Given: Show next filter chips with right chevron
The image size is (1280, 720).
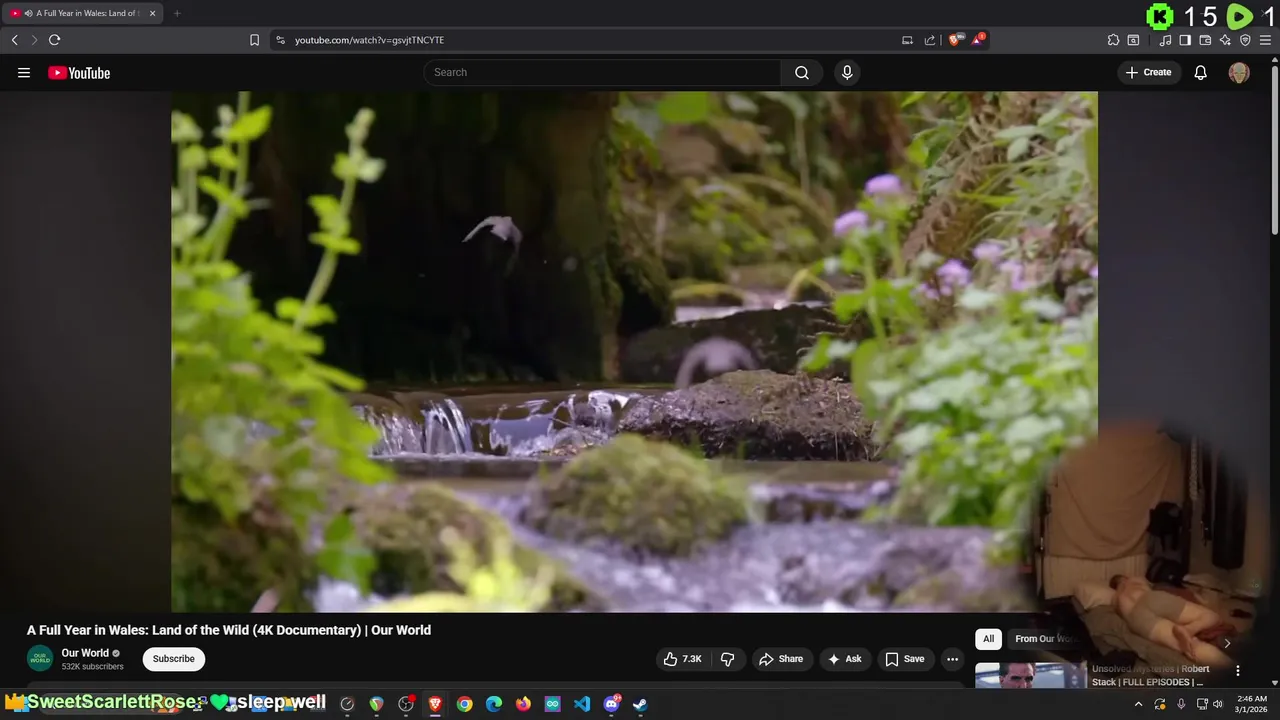Looking at the screenshot, I should coord(1227,642).
